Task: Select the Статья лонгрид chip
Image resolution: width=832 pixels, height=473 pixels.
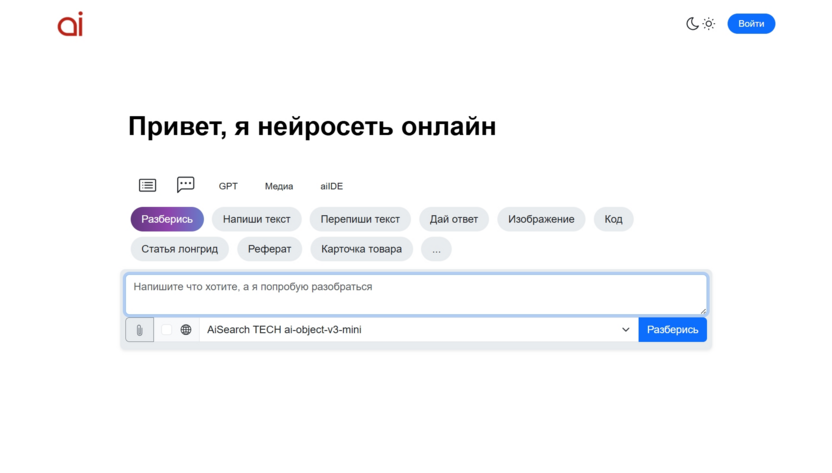Action: 179,249
